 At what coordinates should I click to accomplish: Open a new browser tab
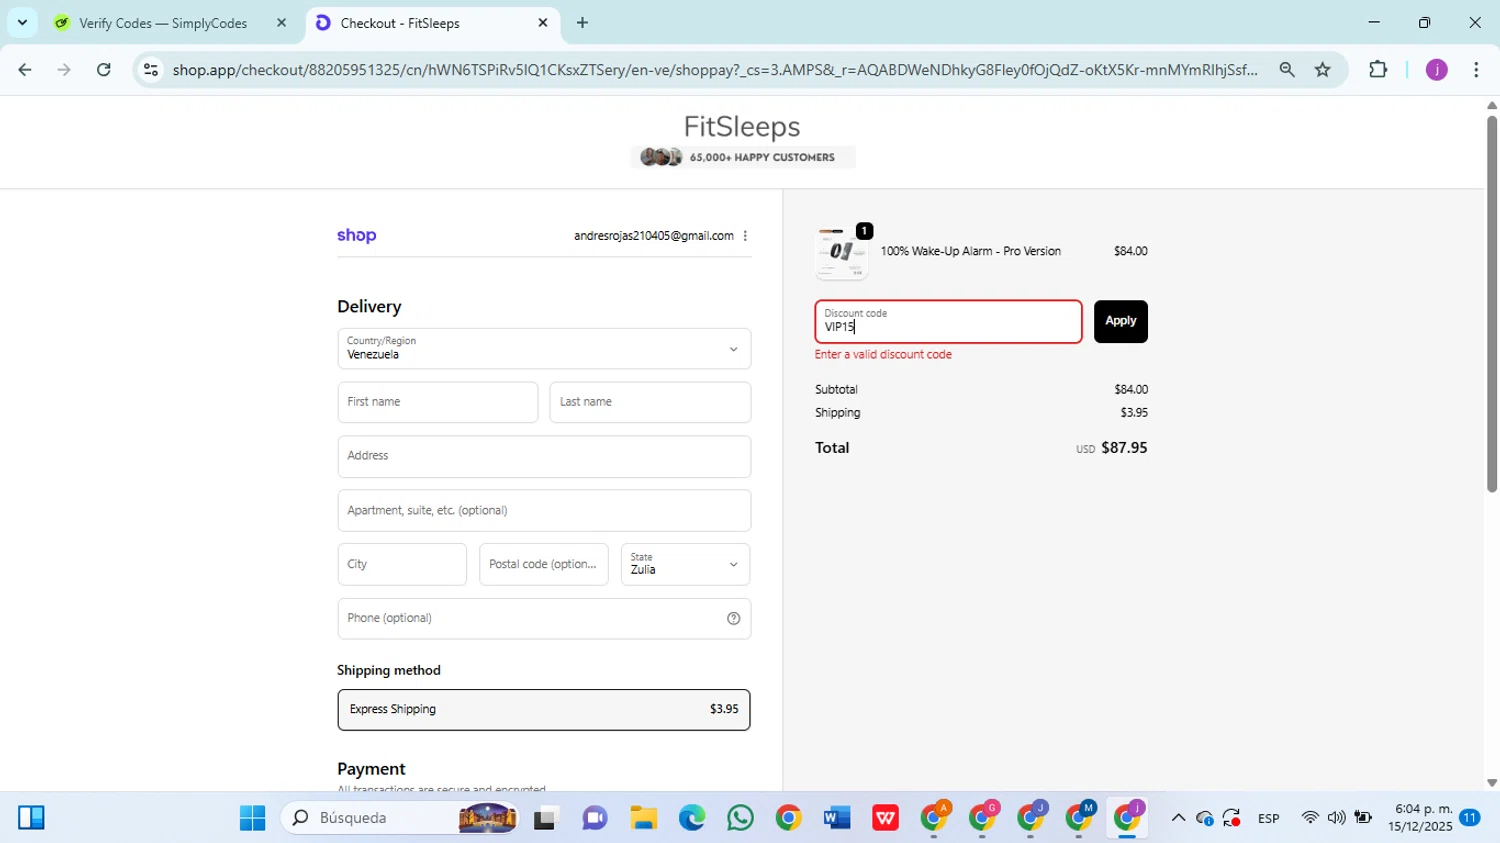tap(582, 22)
